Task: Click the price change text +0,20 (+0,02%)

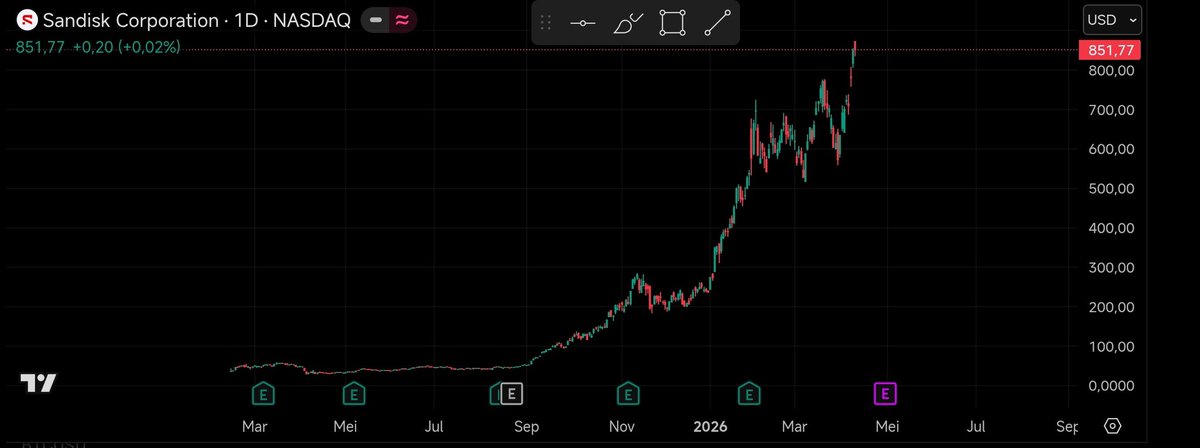Action: tap(126, 47)
